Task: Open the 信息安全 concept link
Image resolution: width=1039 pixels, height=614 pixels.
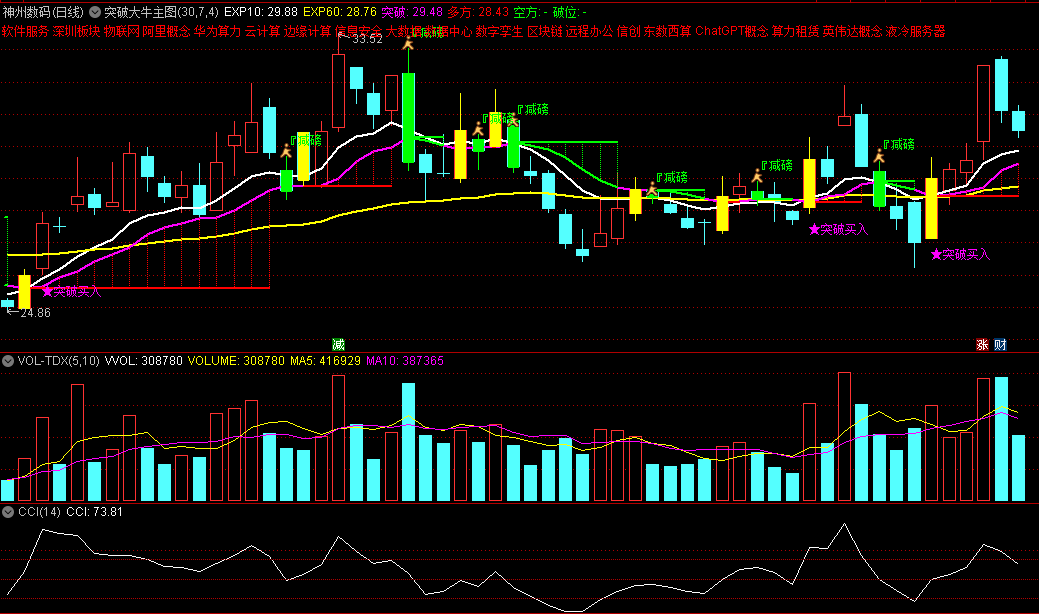Action: click(x=358, y=31)
